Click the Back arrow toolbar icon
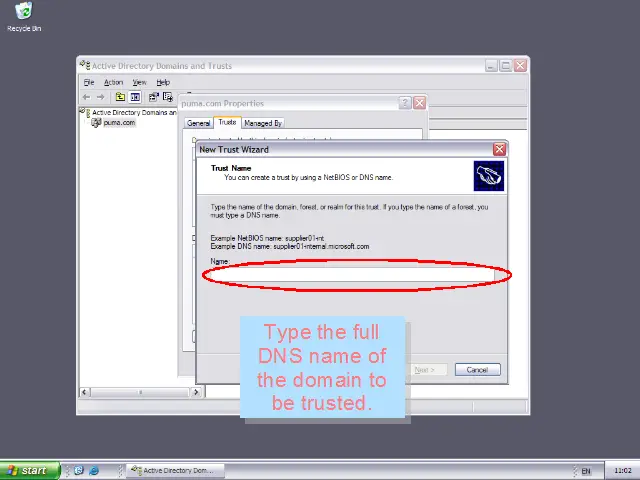Screen dimensions: 640x480 [87, 97]
